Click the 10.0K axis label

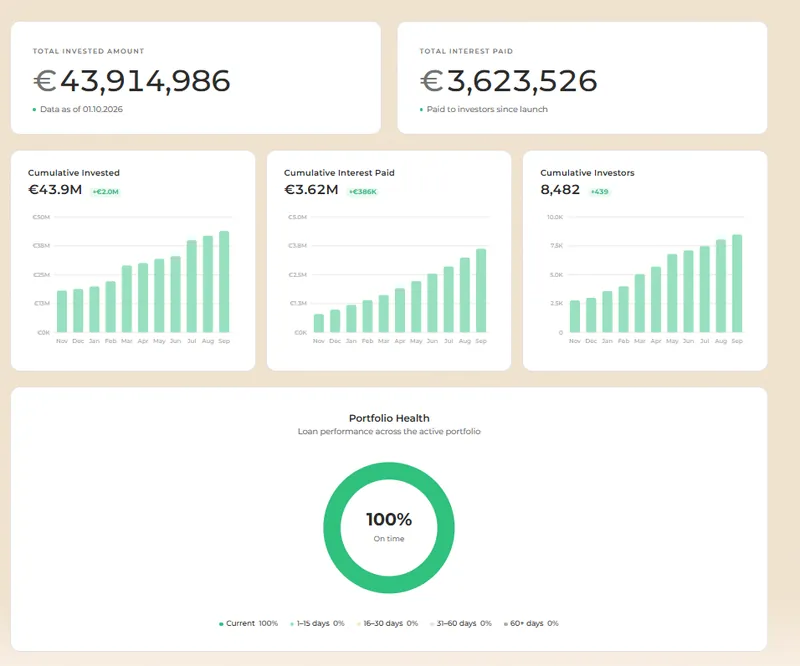click(x=555, y=217)
